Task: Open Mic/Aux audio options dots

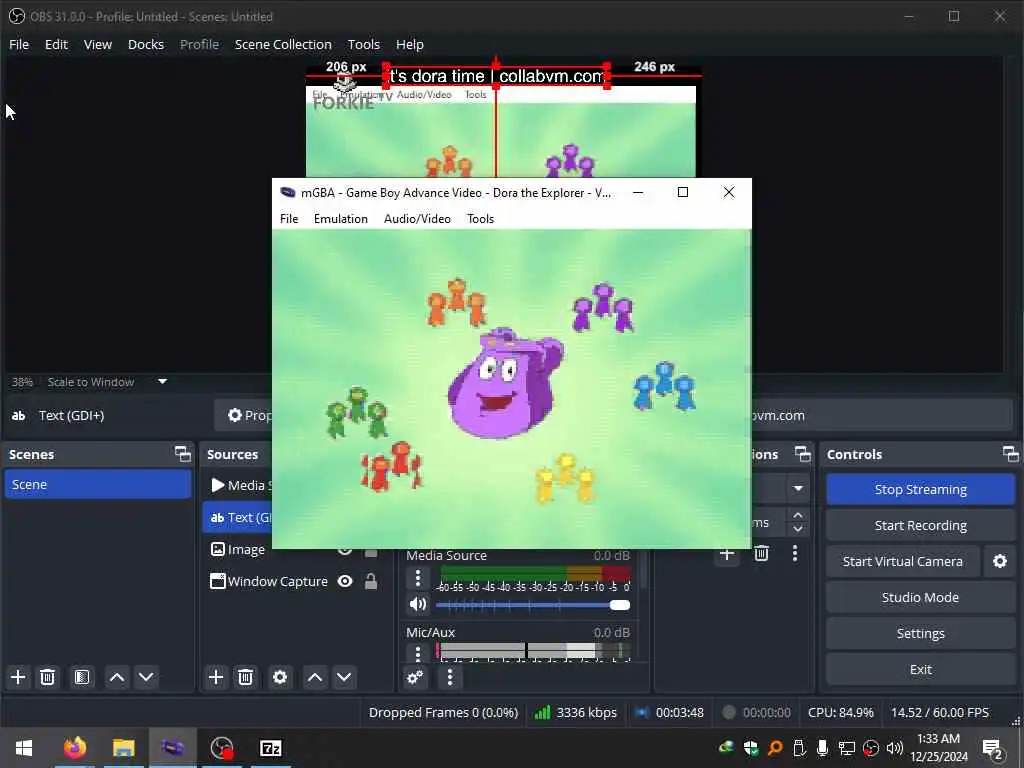Action: pyautogui.click(x=418, y=652)
